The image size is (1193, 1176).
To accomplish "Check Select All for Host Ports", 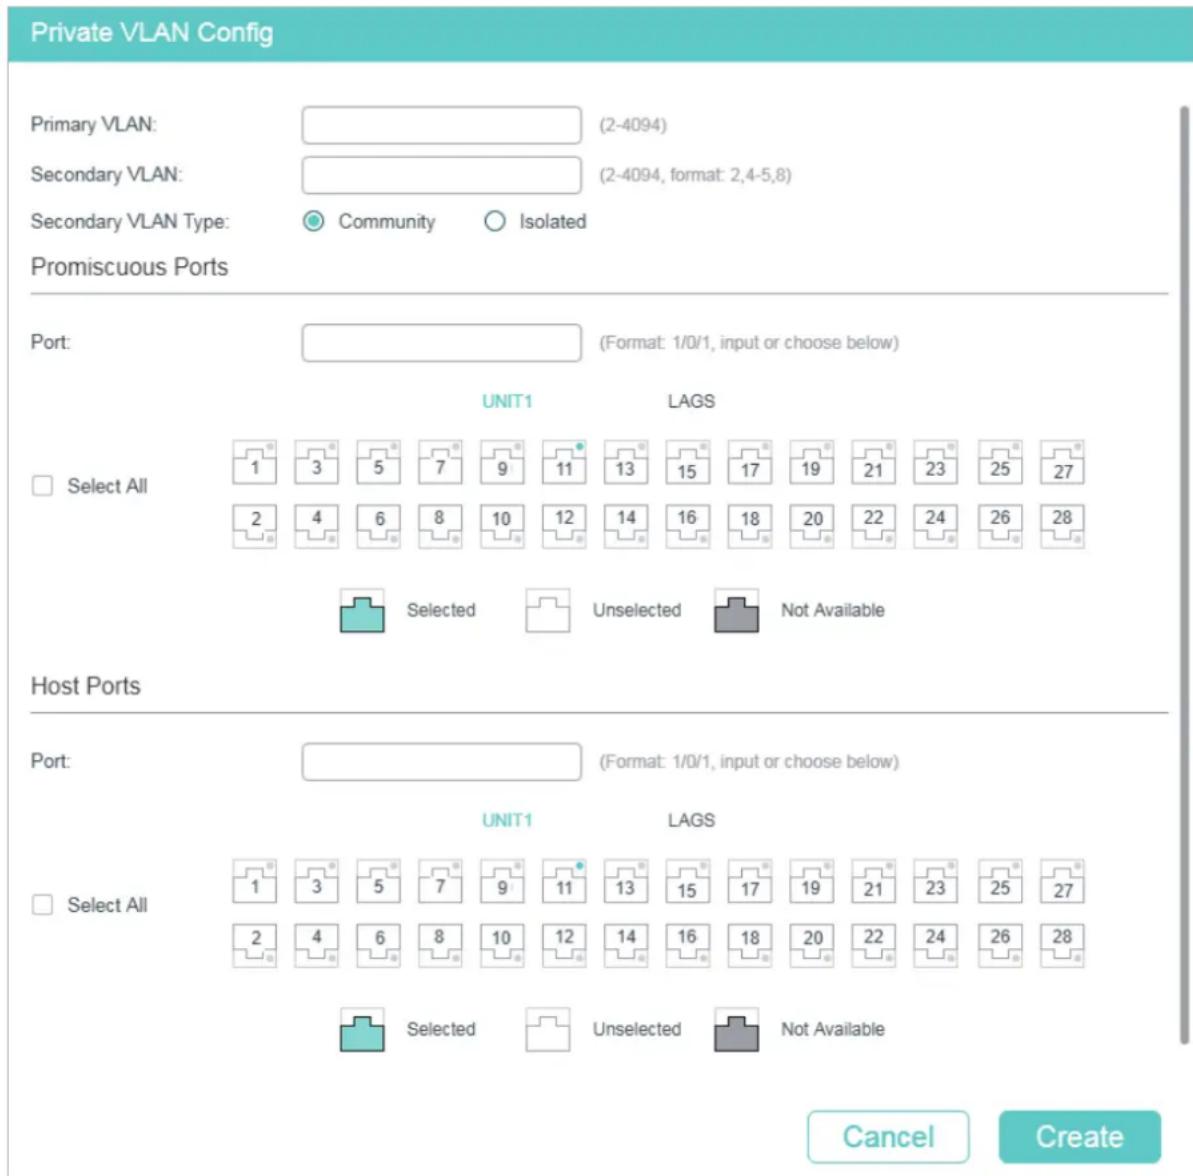I will pyautogui.click(x=43, y=904).
